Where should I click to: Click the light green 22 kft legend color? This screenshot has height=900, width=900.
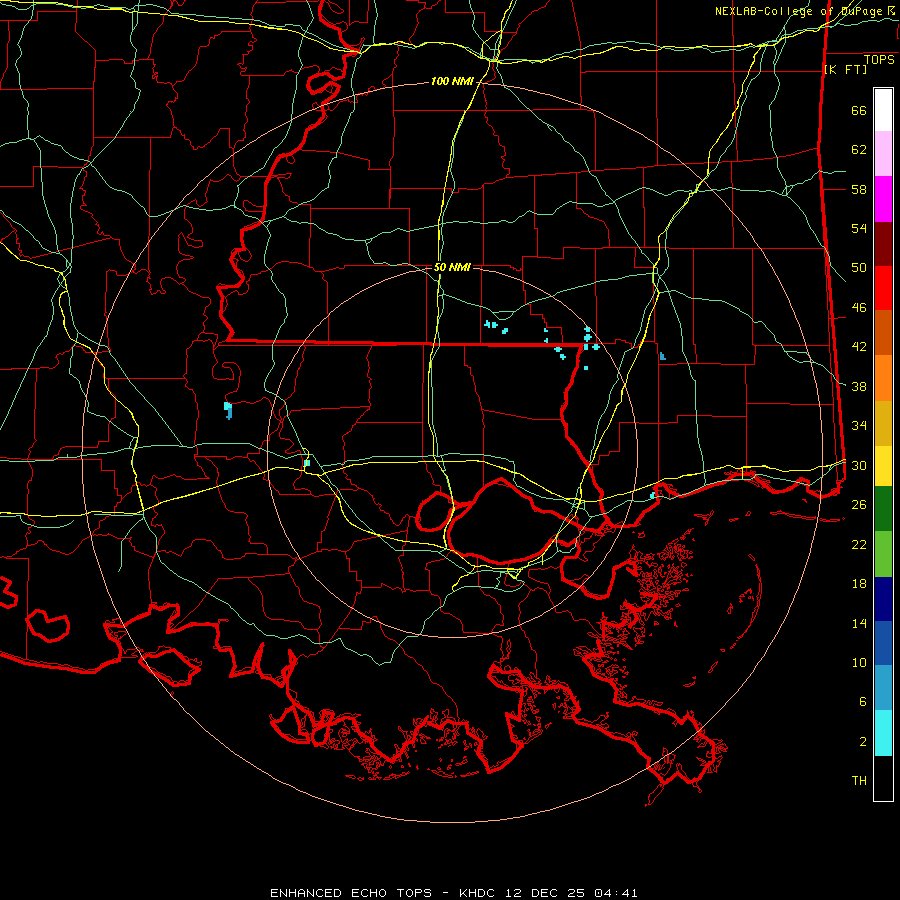(883, 554)
